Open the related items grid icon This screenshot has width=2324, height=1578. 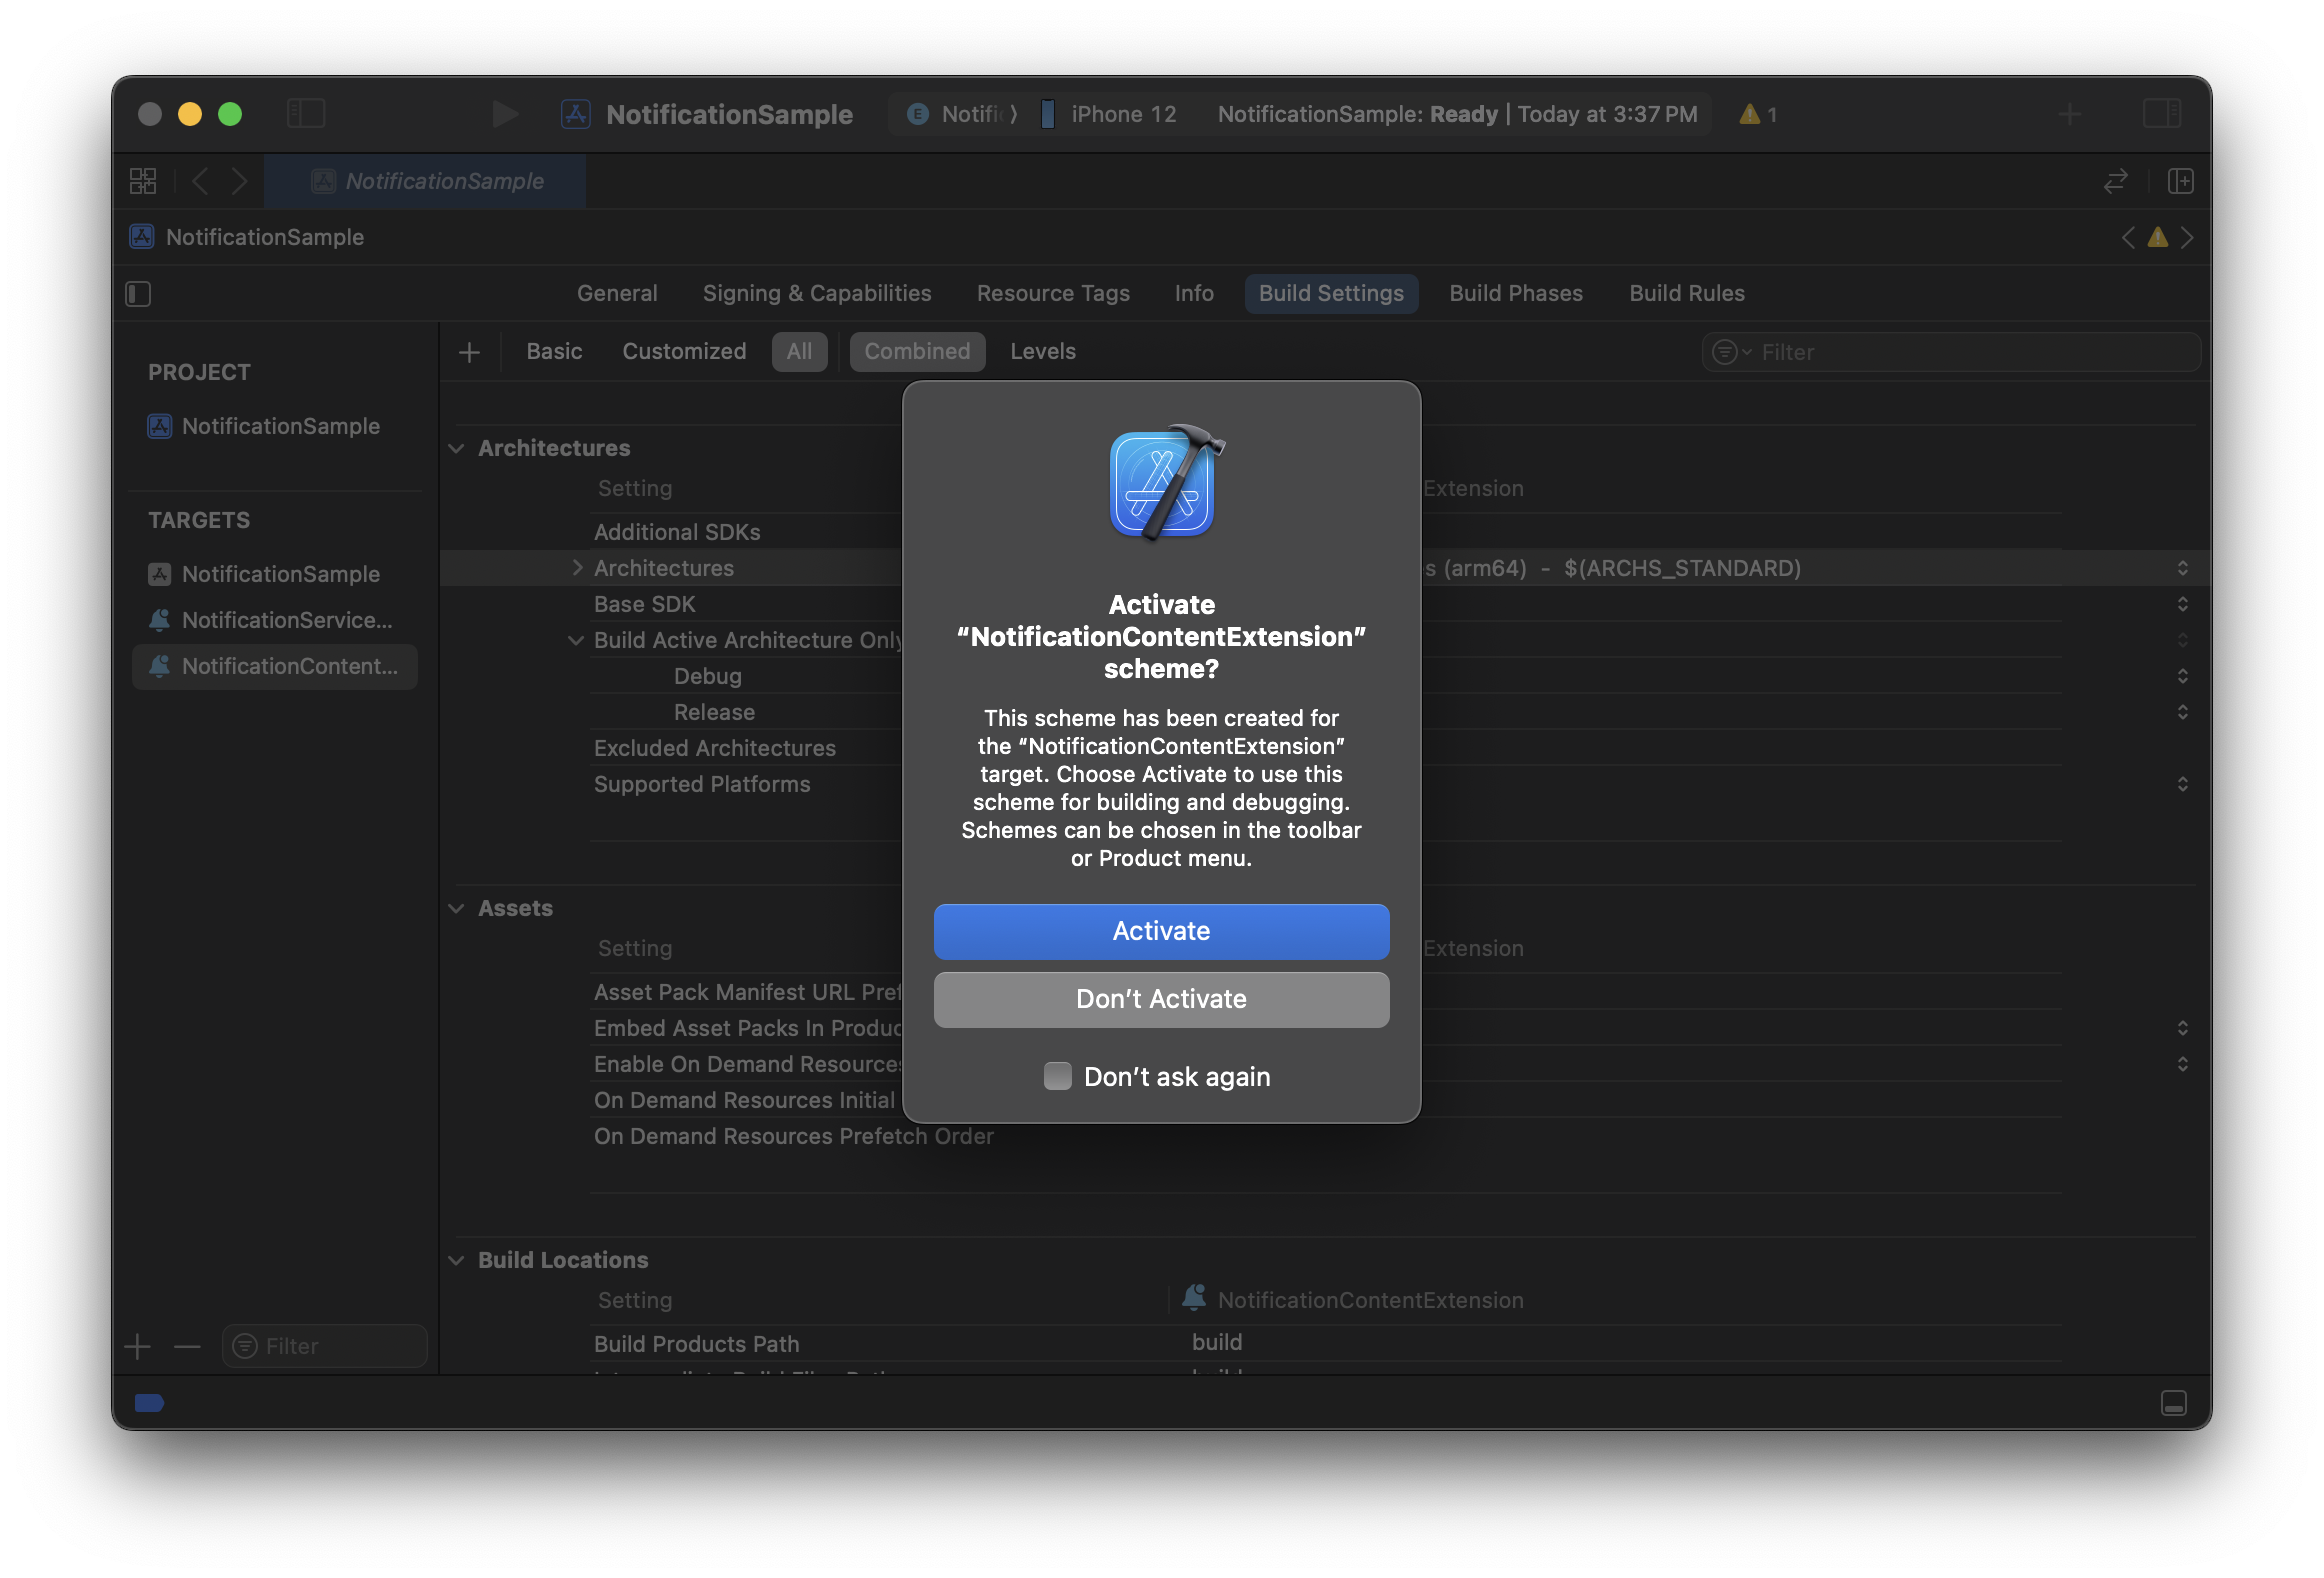click(143, 181)
